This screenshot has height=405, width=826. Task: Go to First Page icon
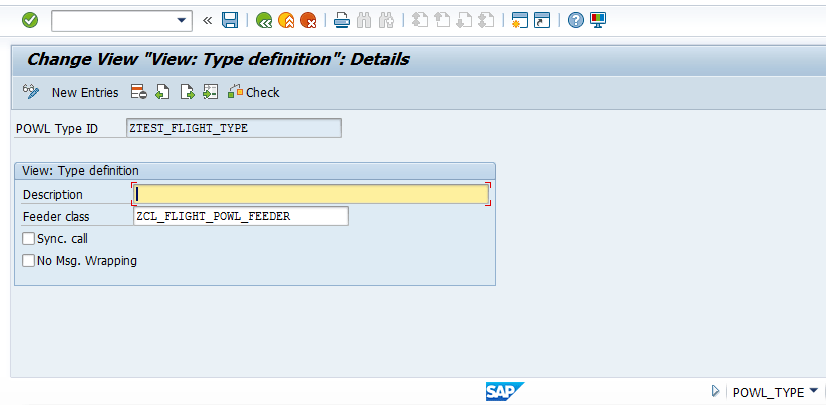click(420, 21)
